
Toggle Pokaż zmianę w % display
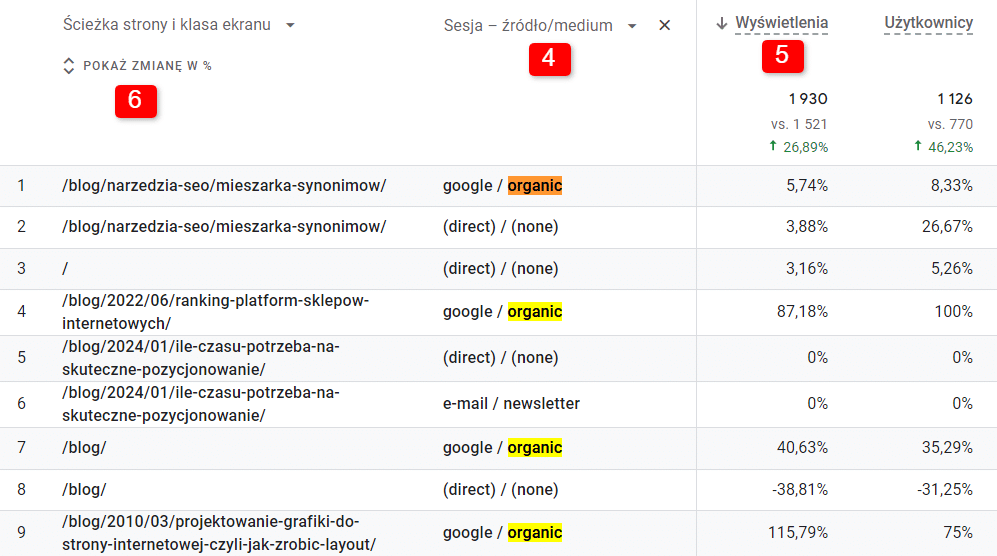147,66
